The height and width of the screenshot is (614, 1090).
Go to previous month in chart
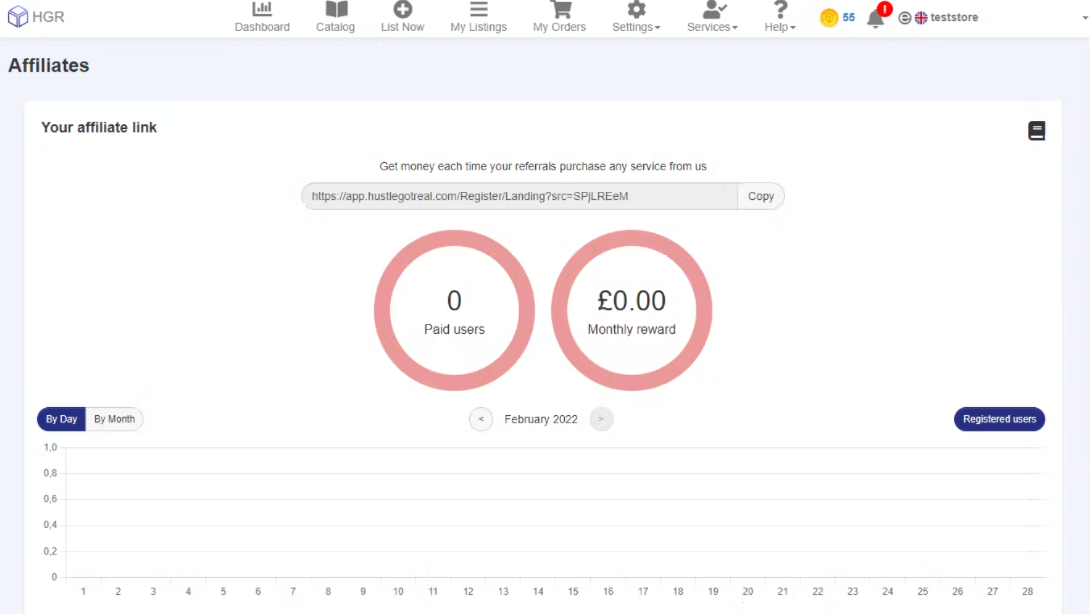pyautogui.click(x=481, y=419)
